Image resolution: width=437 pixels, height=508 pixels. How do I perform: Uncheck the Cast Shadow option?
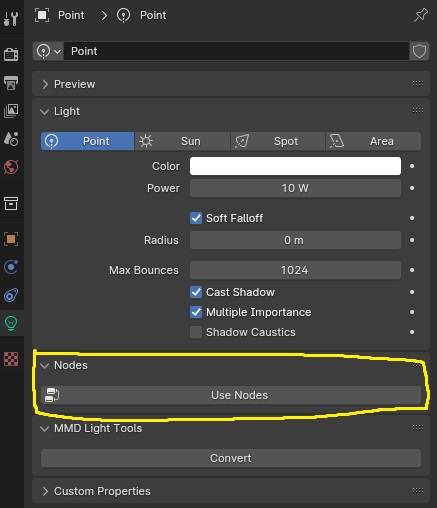pyautogui.click(x=196, y=292)
